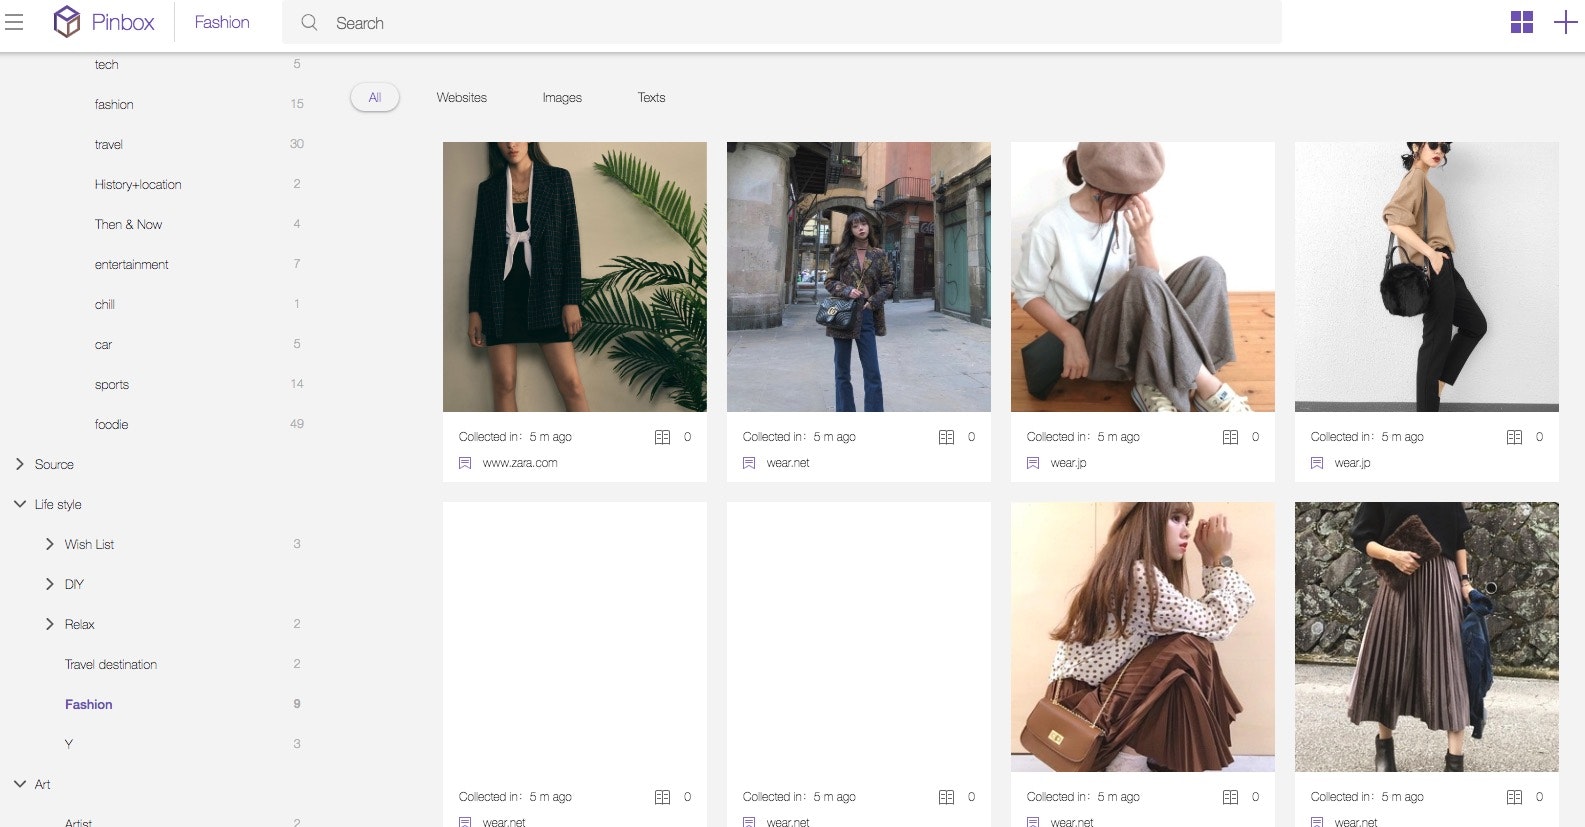1585x827 pixels.
Task: Collapse the Art collection
Action: point(20,784)
